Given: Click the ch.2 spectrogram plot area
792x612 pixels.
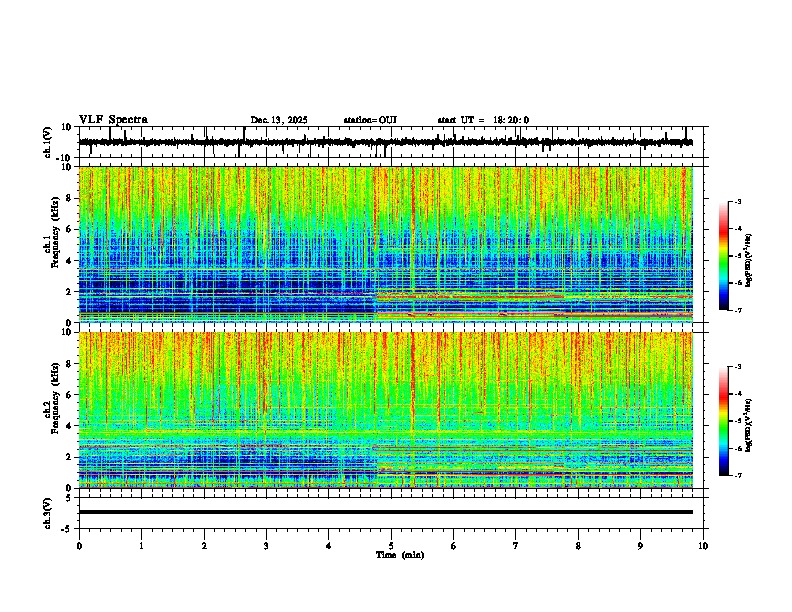Looking at the screenshot, I should (x=386, y=410).
